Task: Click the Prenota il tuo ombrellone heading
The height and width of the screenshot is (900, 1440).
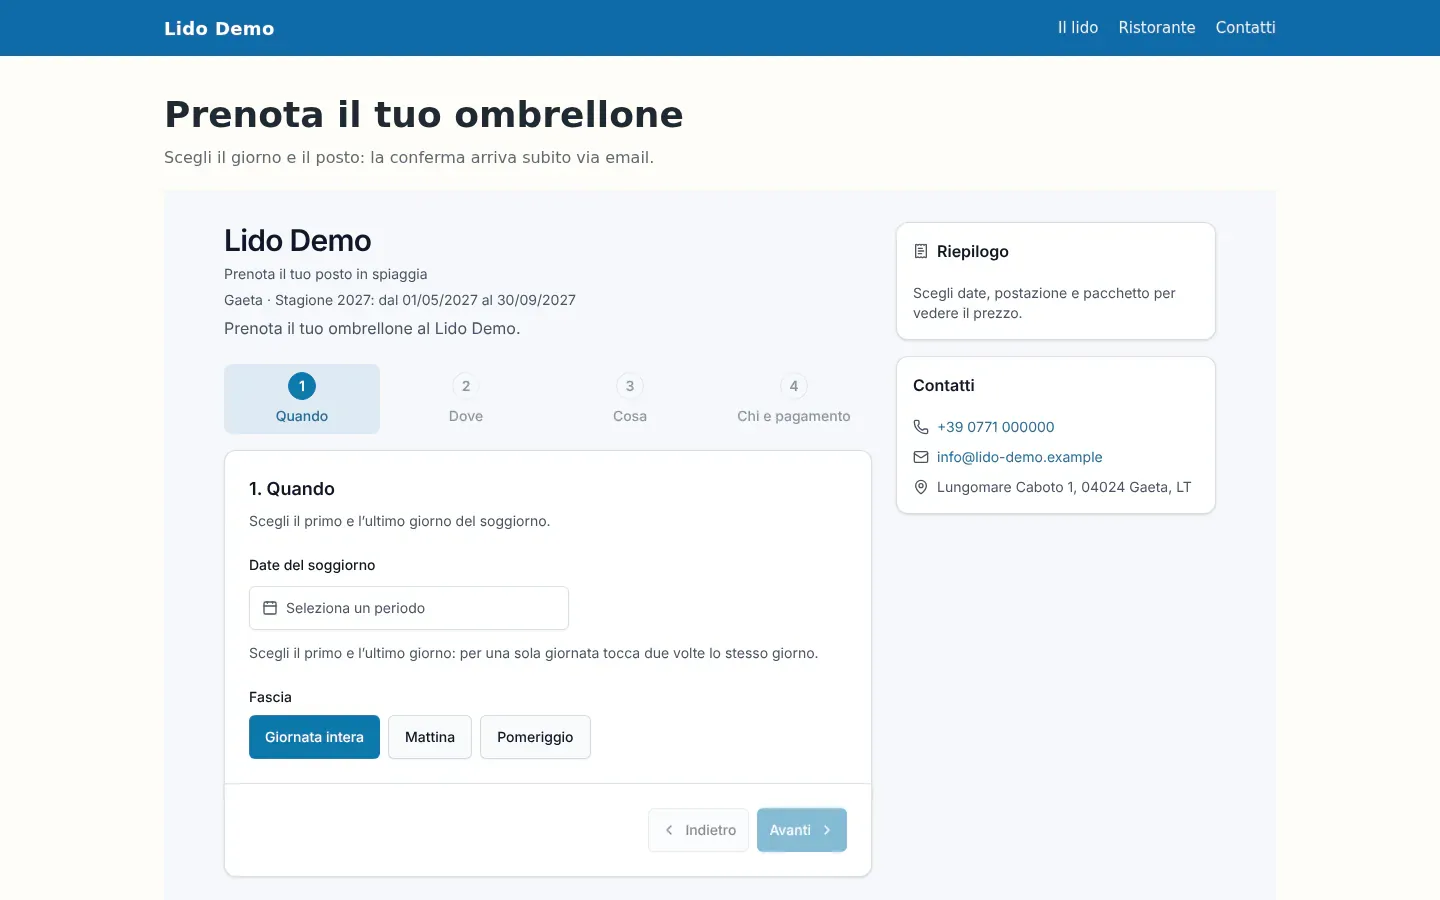Action: [424, 114]
